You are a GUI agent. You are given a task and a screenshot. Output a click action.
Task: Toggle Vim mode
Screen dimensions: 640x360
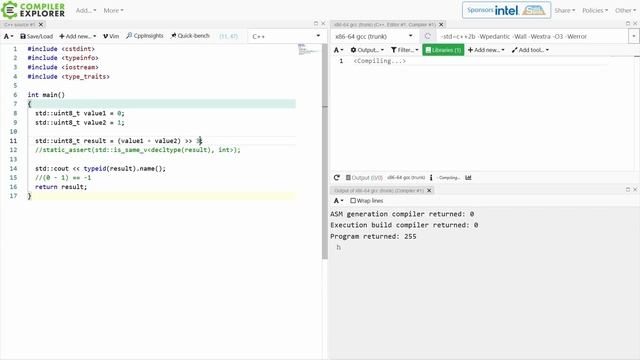pos(111,36)
